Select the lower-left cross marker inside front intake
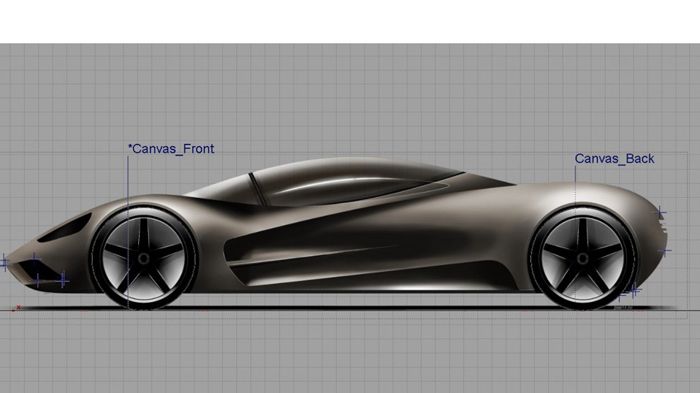The width and height of the screenshot is (700, 393). click(x=38, y=281)
